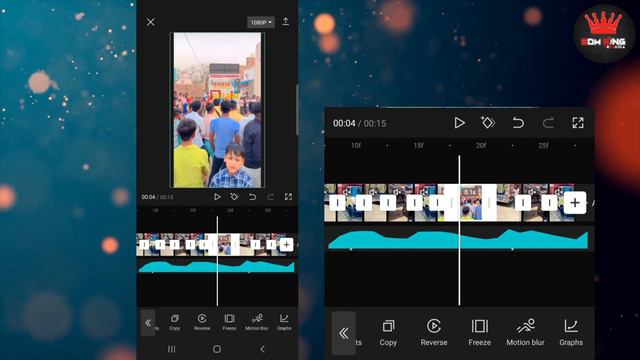The width and height of the screenshot is (640, 360).
Task: Redo the edit on the phone screen
Action: [271, 197]
